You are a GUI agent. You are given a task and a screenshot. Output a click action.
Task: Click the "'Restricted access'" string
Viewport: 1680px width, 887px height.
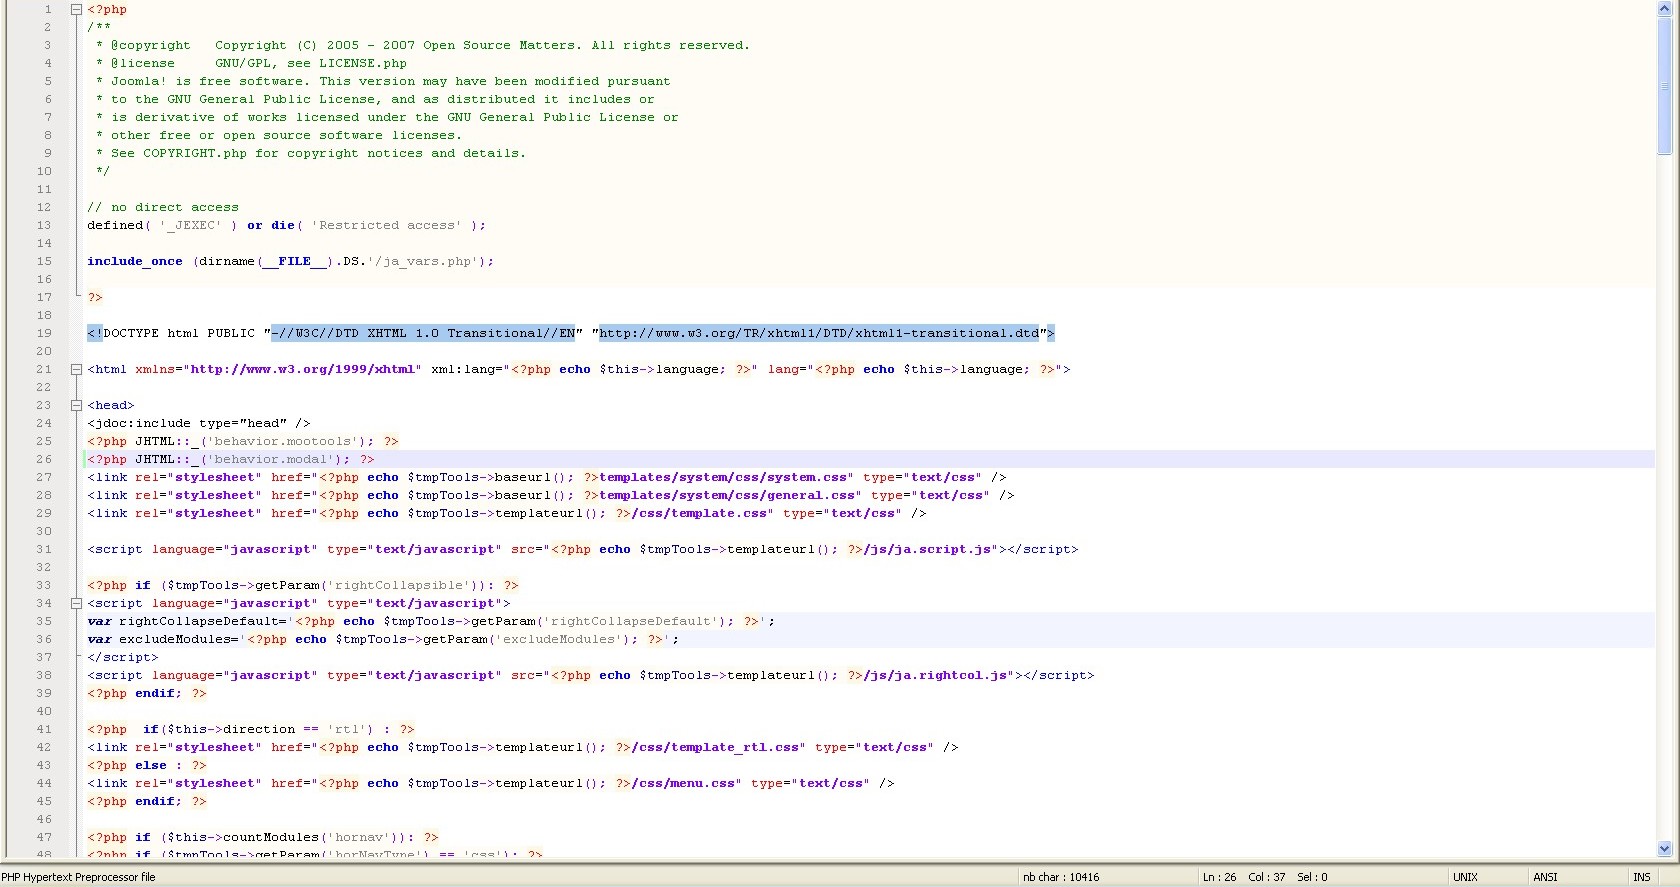click(x=387, y=225)
